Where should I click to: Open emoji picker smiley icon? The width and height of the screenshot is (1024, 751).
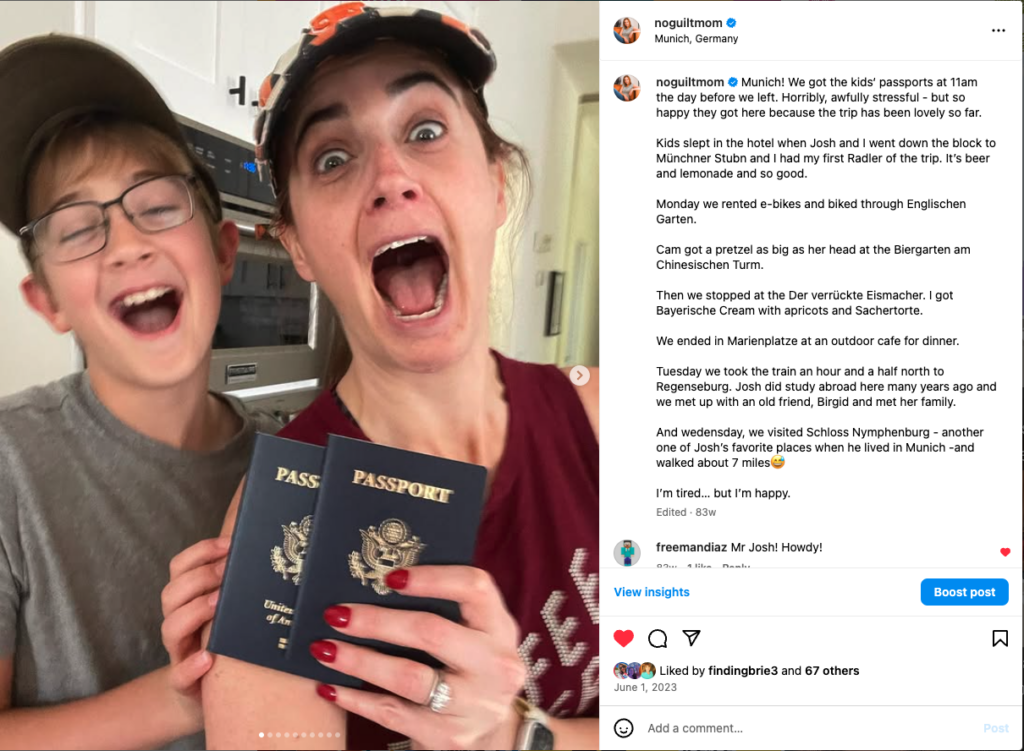click(x=624, y=727)
